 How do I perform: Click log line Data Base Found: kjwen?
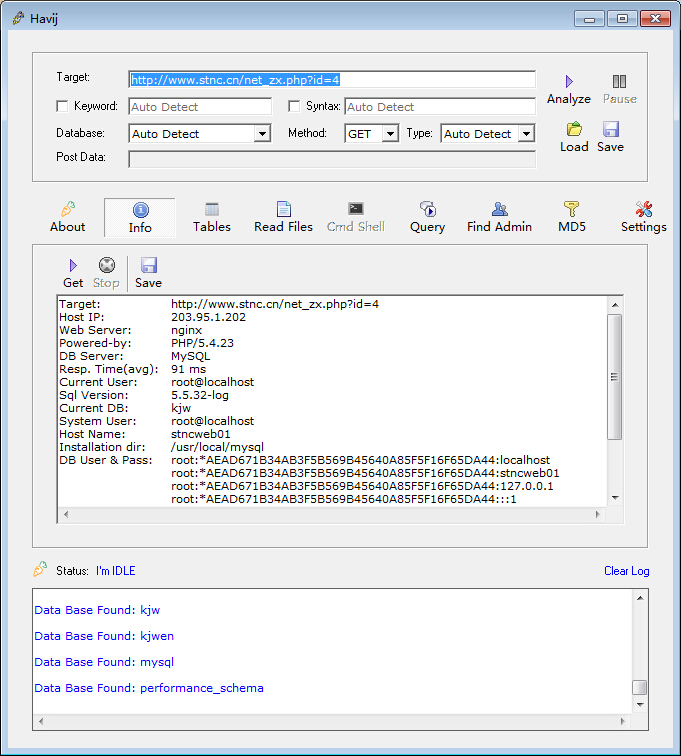pos(104,636)
